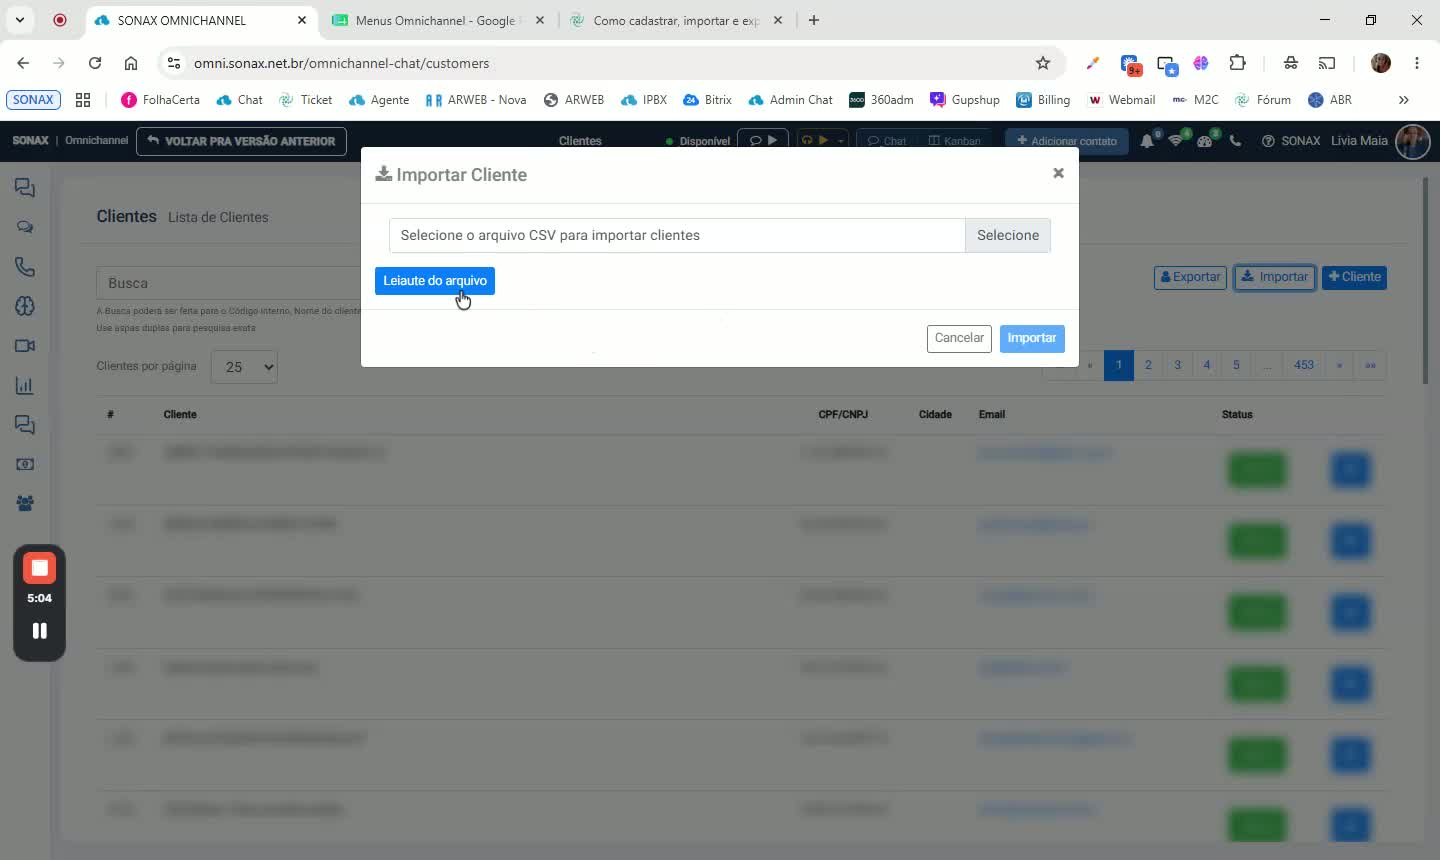Screen dimensions: 1440x860
Task: Click the address bar URL
Action: point(341,63)
